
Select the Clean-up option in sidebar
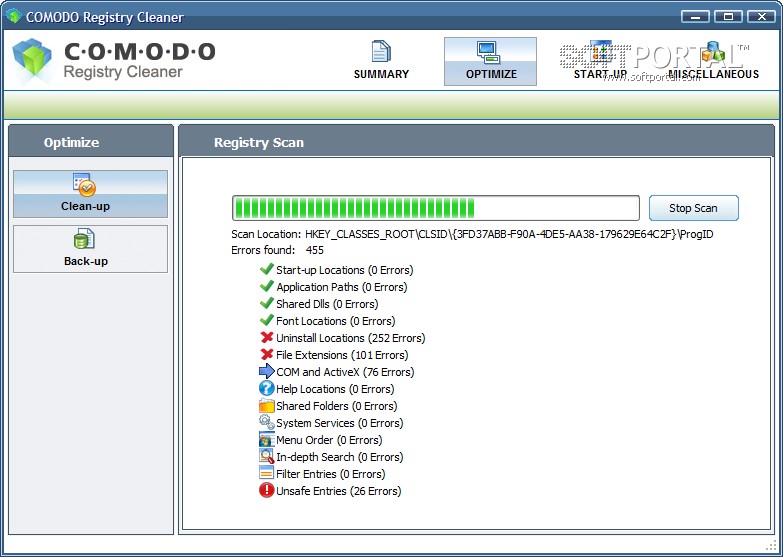[x=90, y=194]
